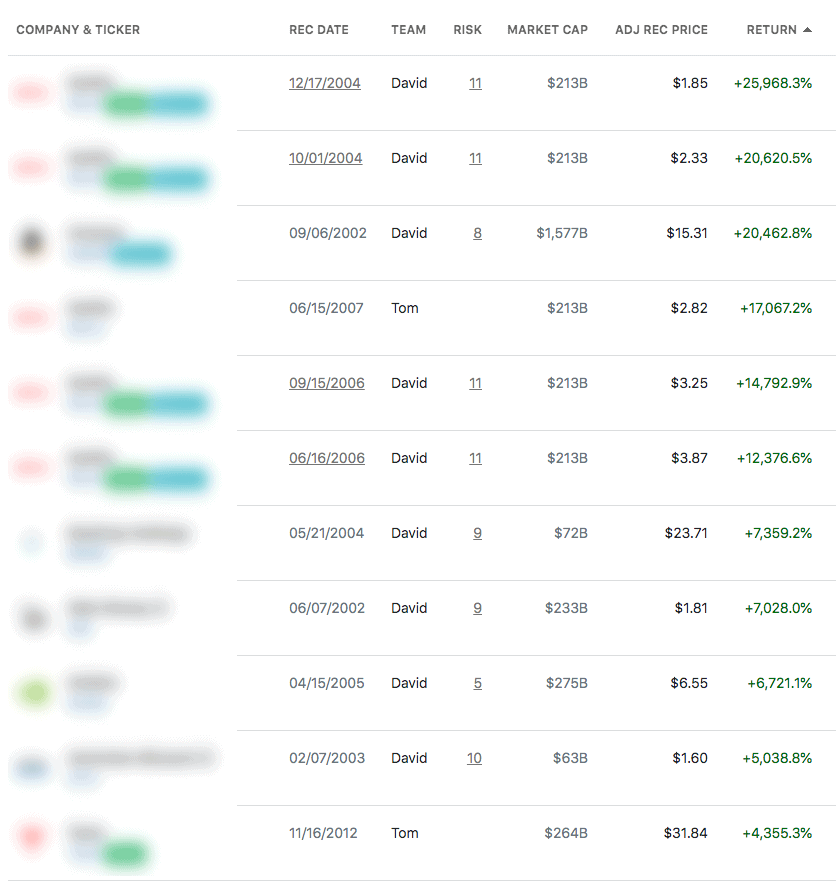The height and width of the screenshot is (886, 836).
Task: Sort by the REC DATE column header
Action: click(x=318, y=30)
